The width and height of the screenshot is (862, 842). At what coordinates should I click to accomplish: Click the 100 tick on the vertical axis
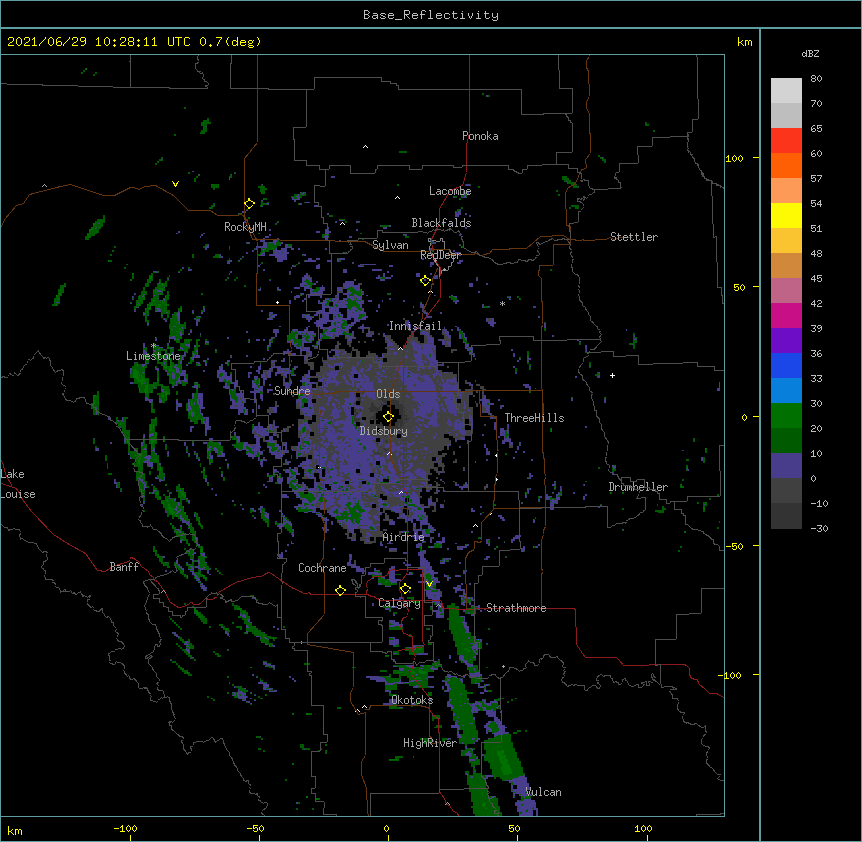[x=734, y=158]
